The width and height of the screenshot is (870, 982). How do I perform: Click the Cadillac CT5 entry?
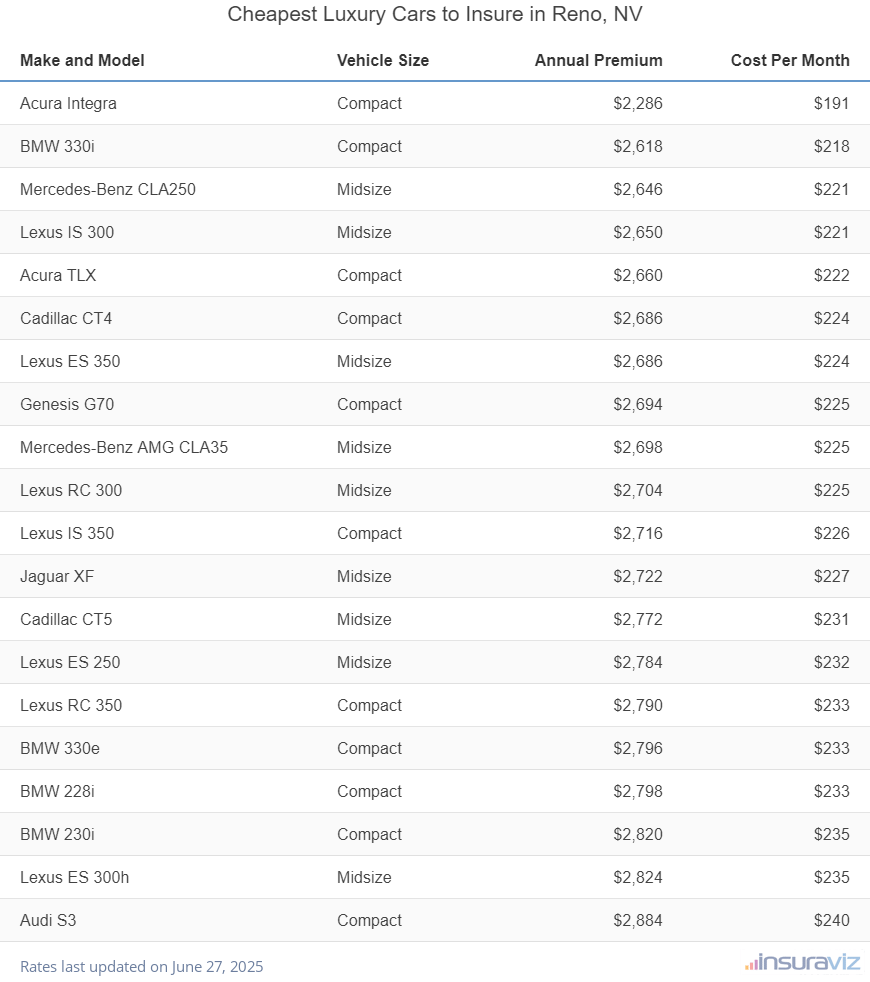click(x=66, y=619)
